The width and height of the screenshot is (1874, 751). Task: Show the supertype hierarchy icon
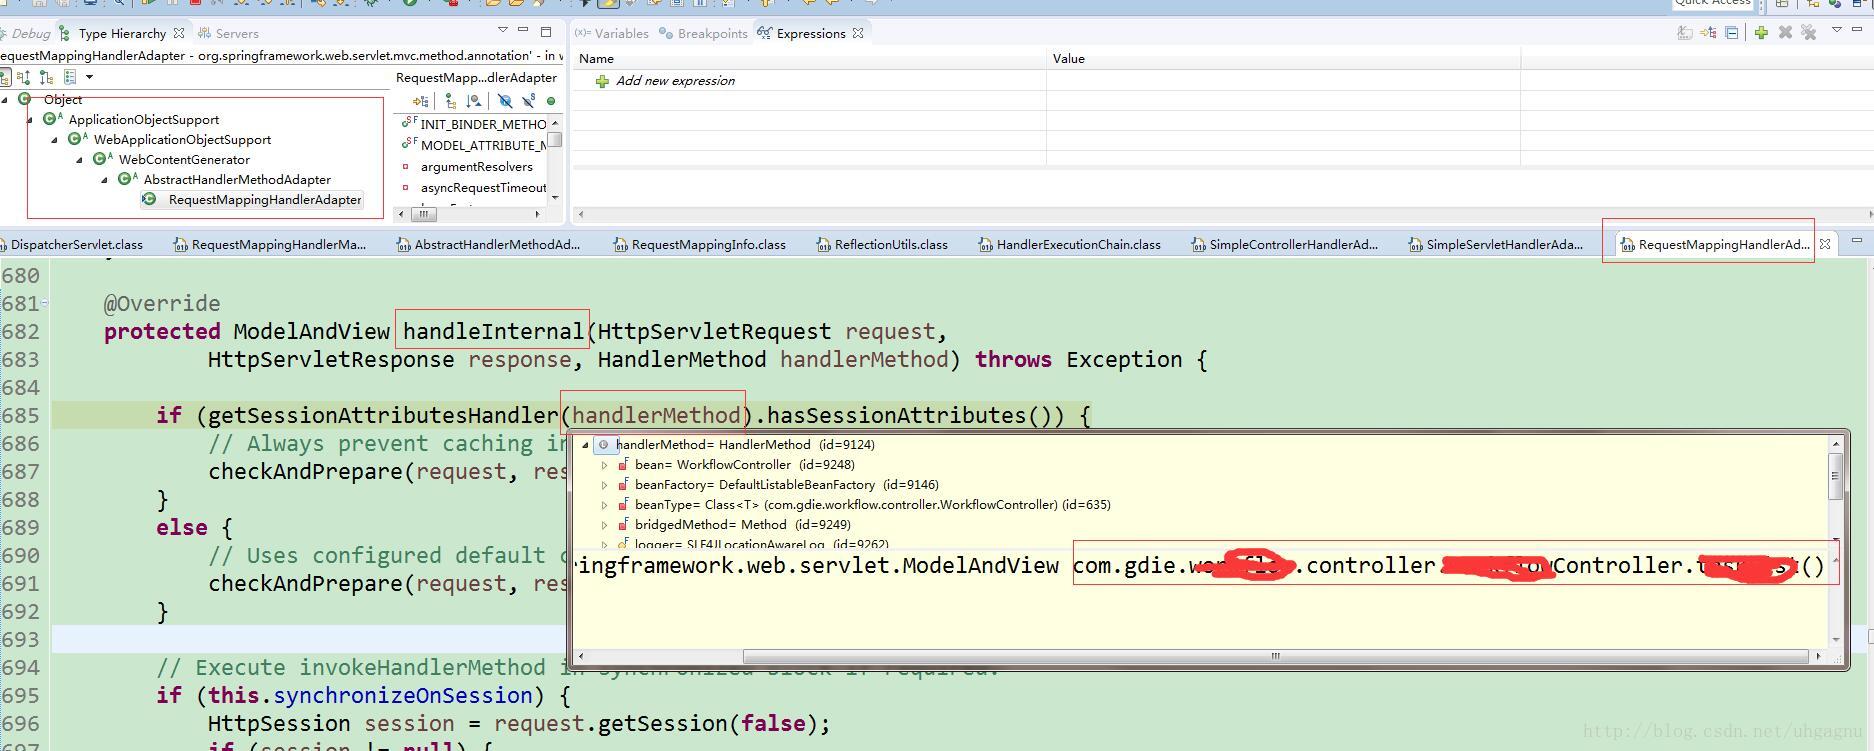(25, 77)
